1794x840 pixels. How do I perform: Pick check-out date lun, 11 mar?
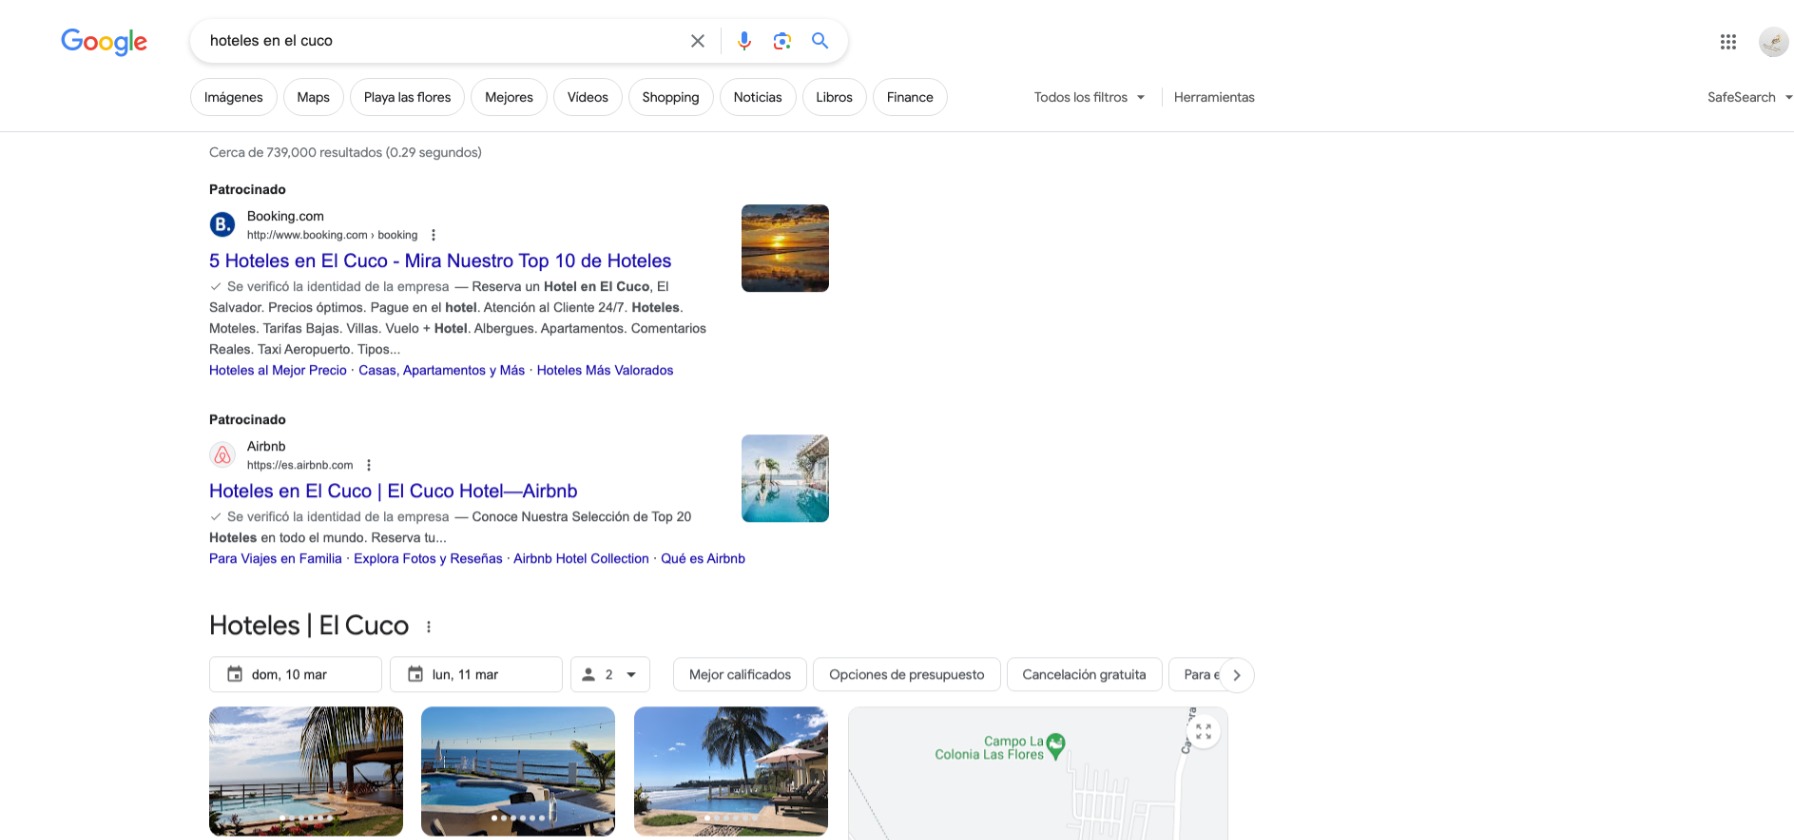476,675
